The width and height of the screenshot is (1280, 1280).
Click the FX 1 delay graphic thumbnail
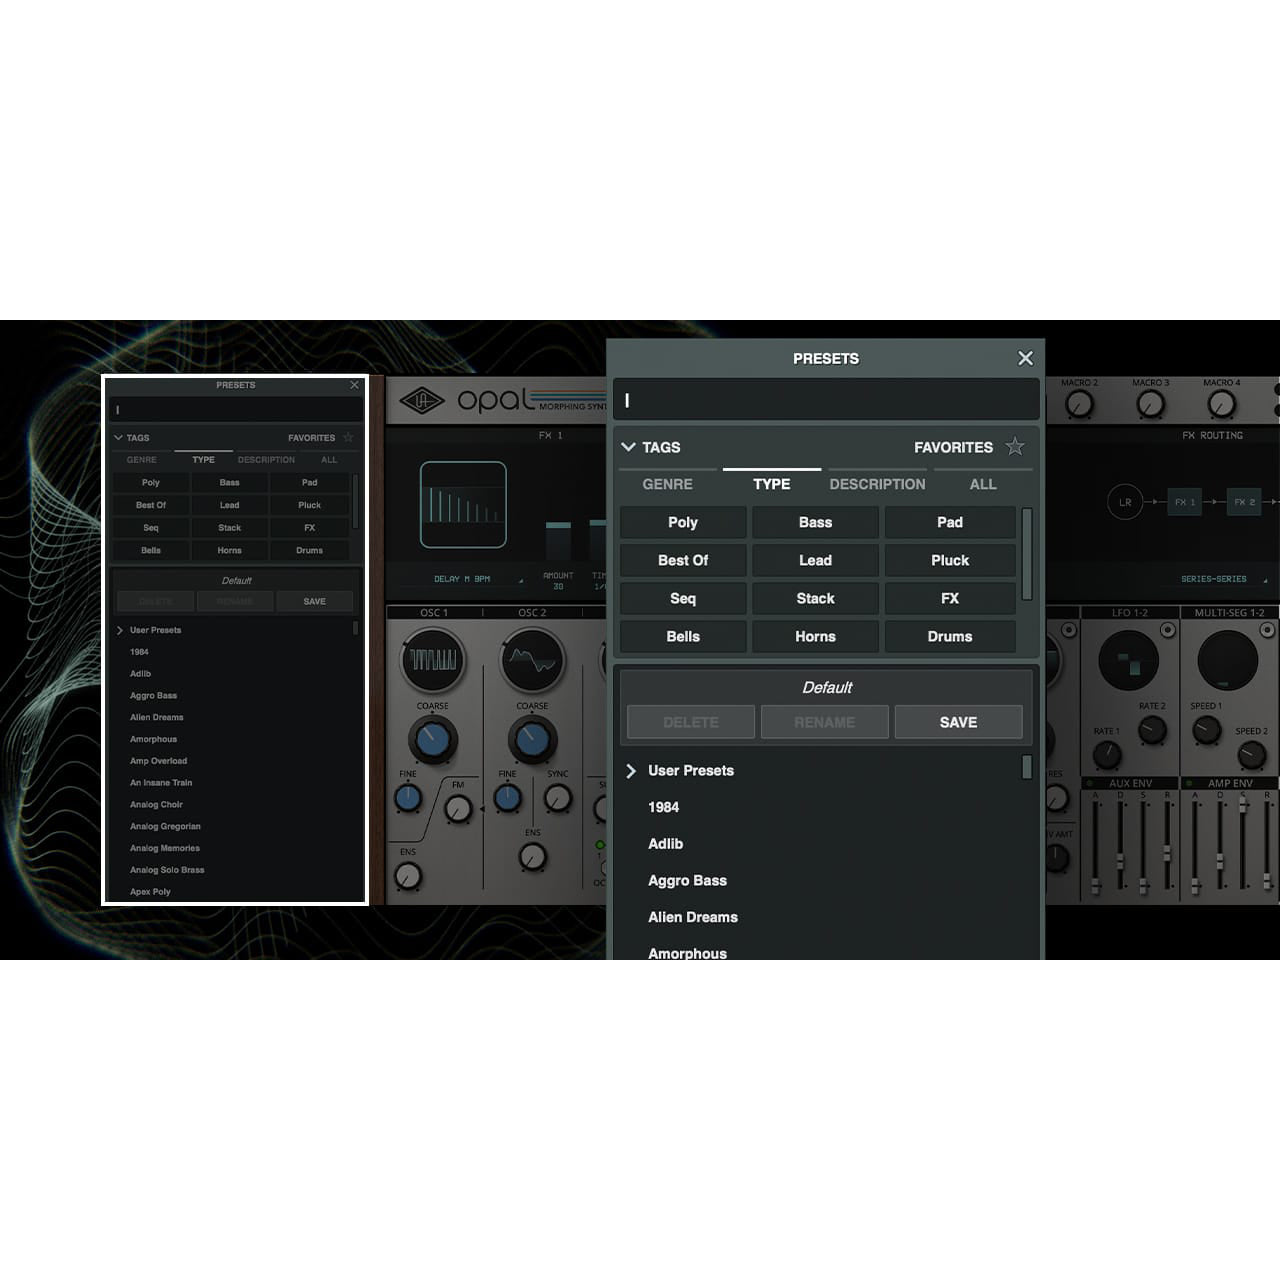(463, 504)
